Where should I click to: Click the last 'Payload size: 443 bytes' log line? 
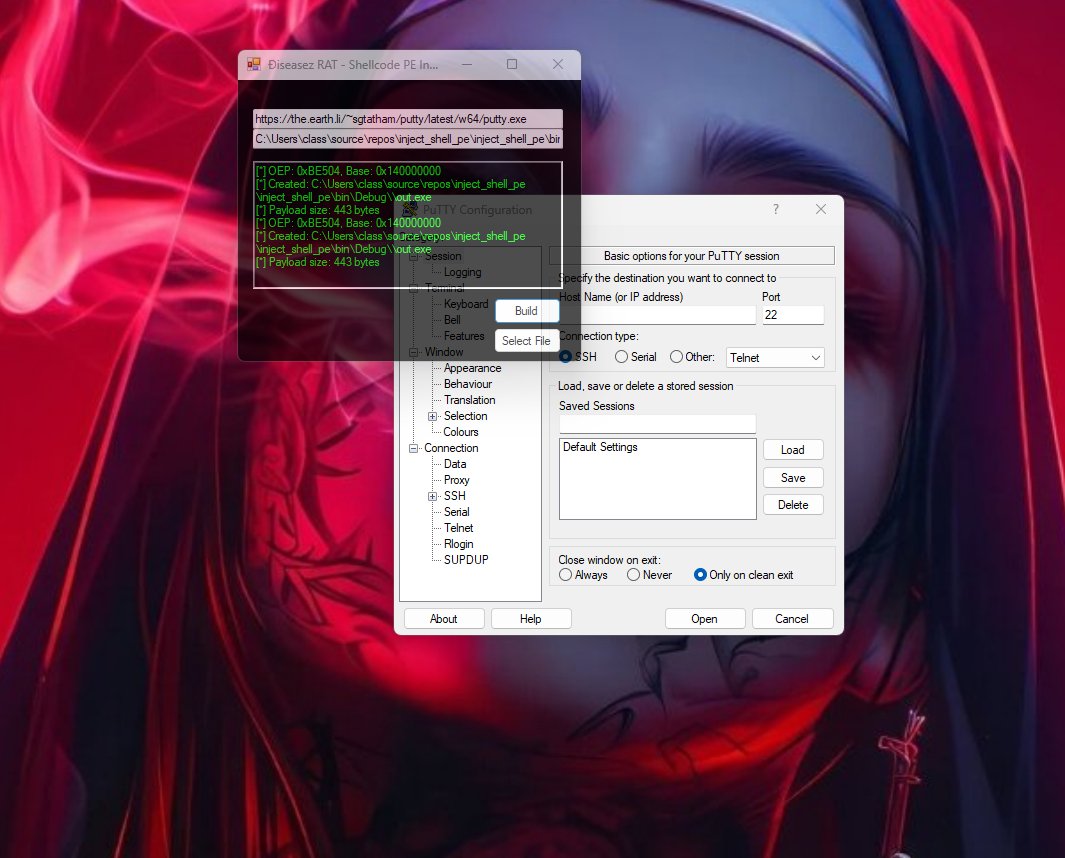tap(318, 262)
